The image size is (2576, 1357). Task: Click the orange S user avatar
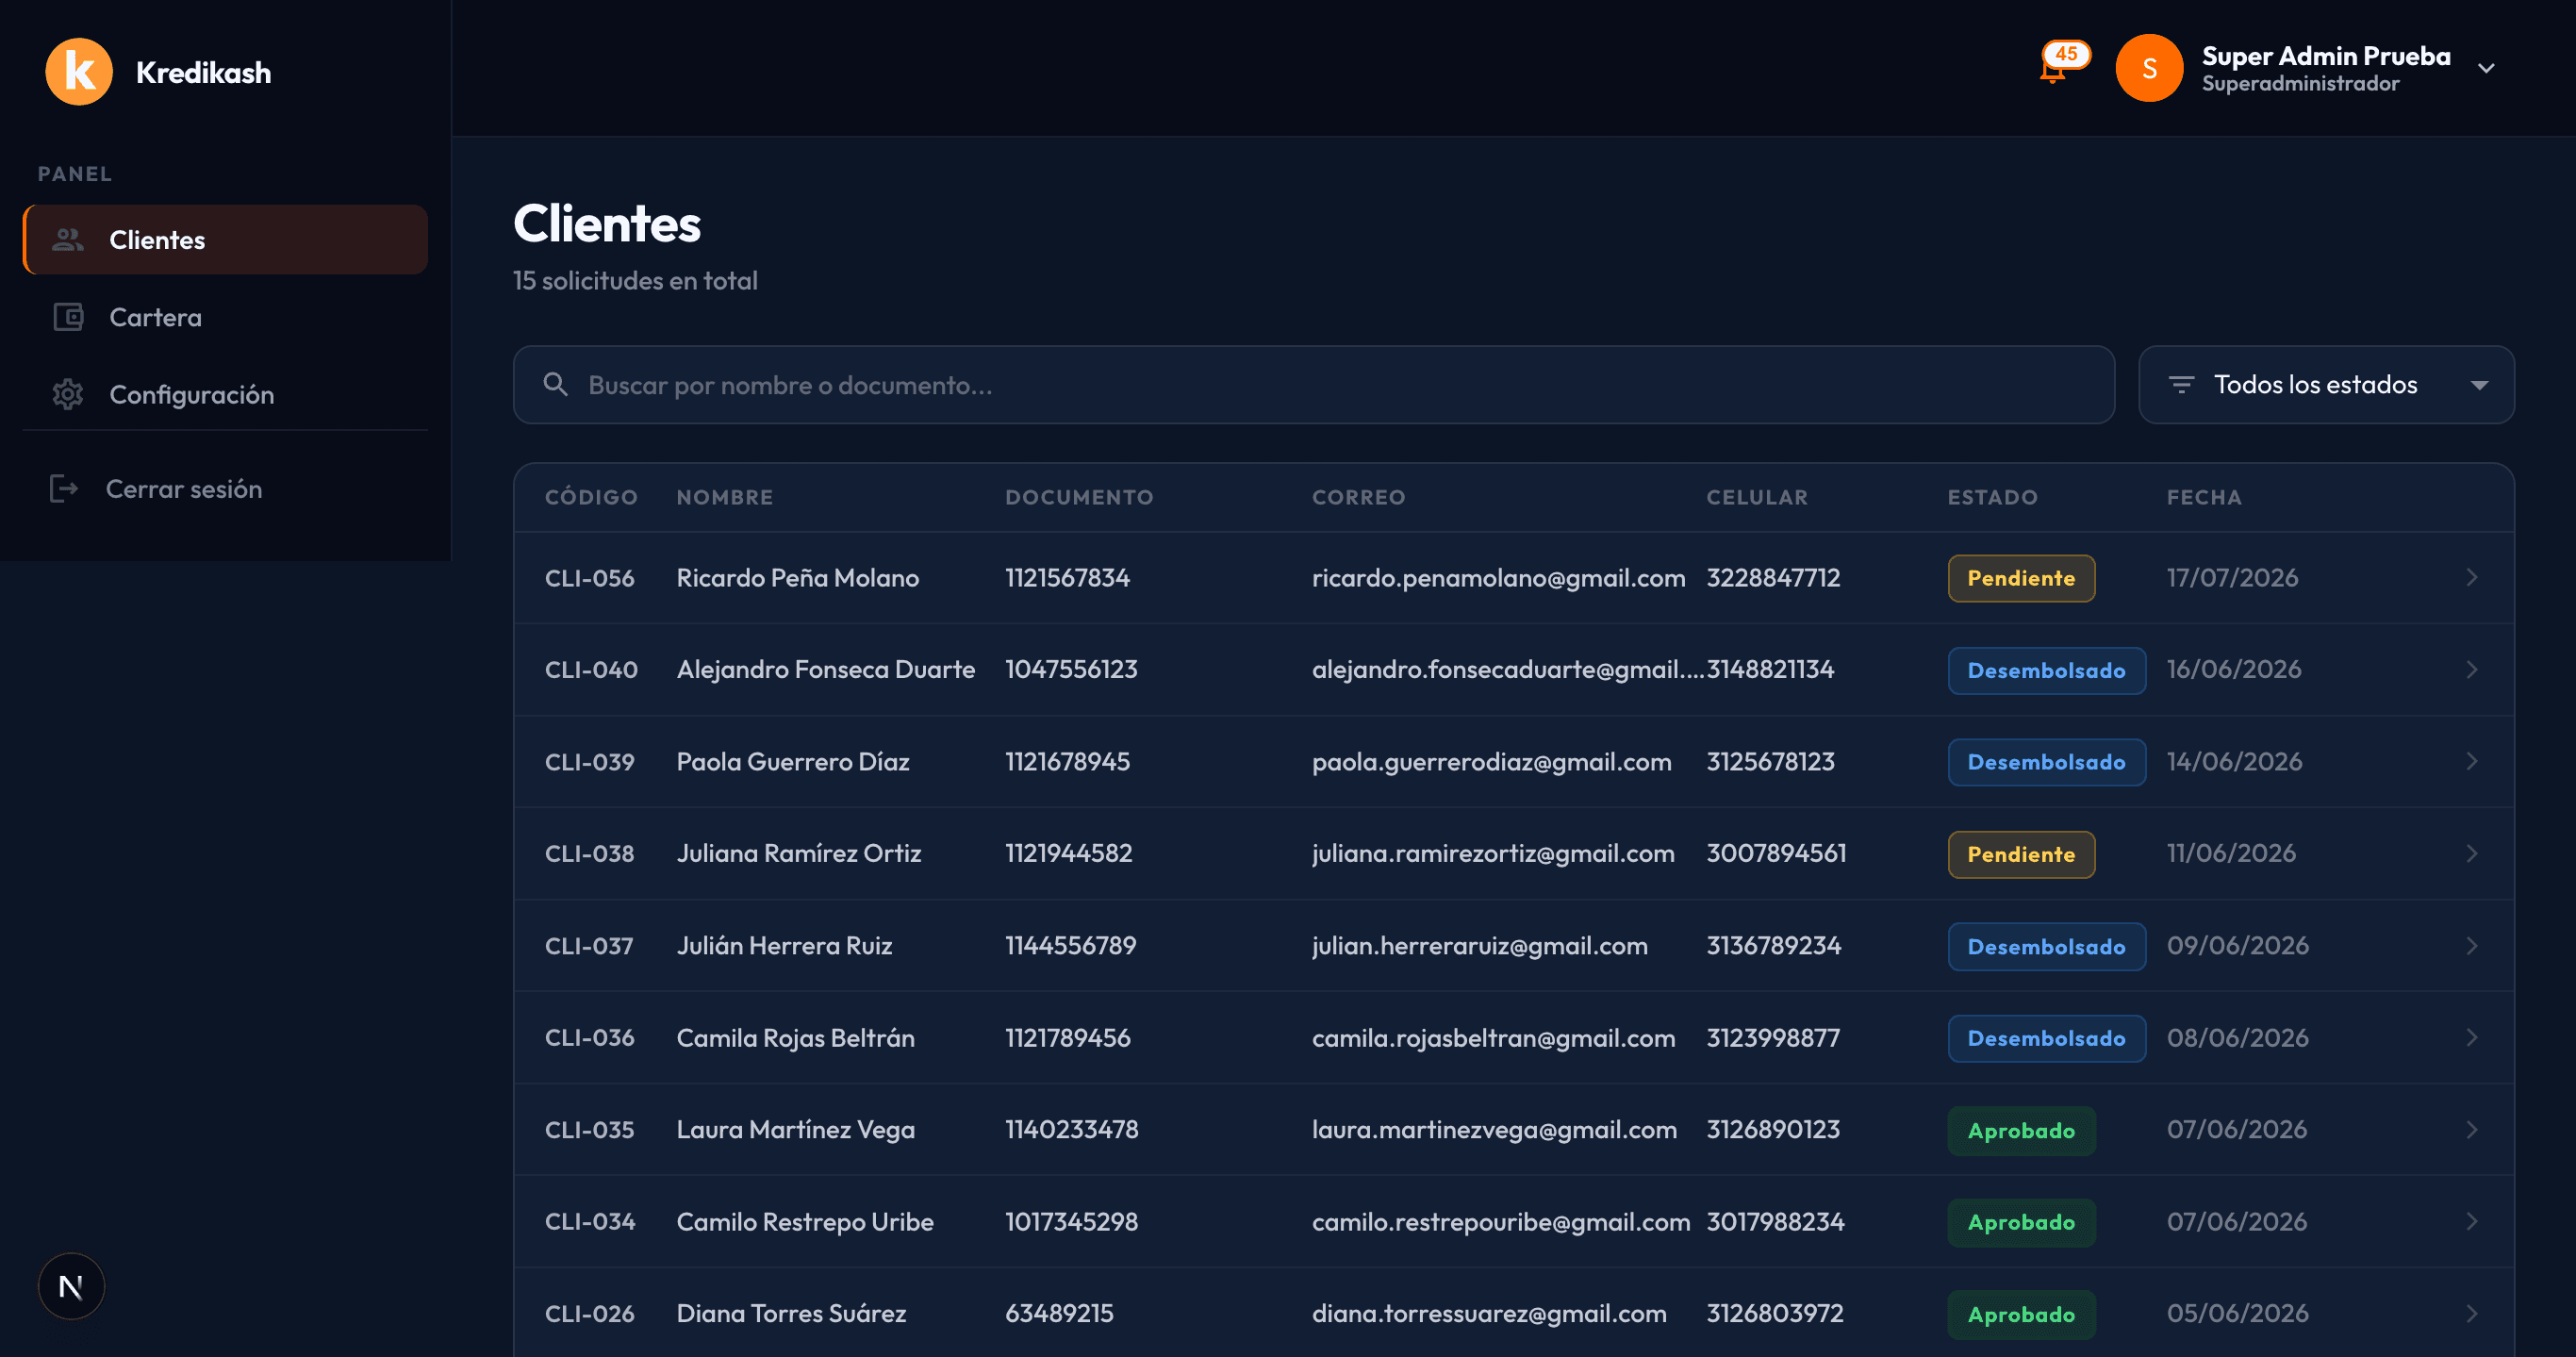(2149, 68)
